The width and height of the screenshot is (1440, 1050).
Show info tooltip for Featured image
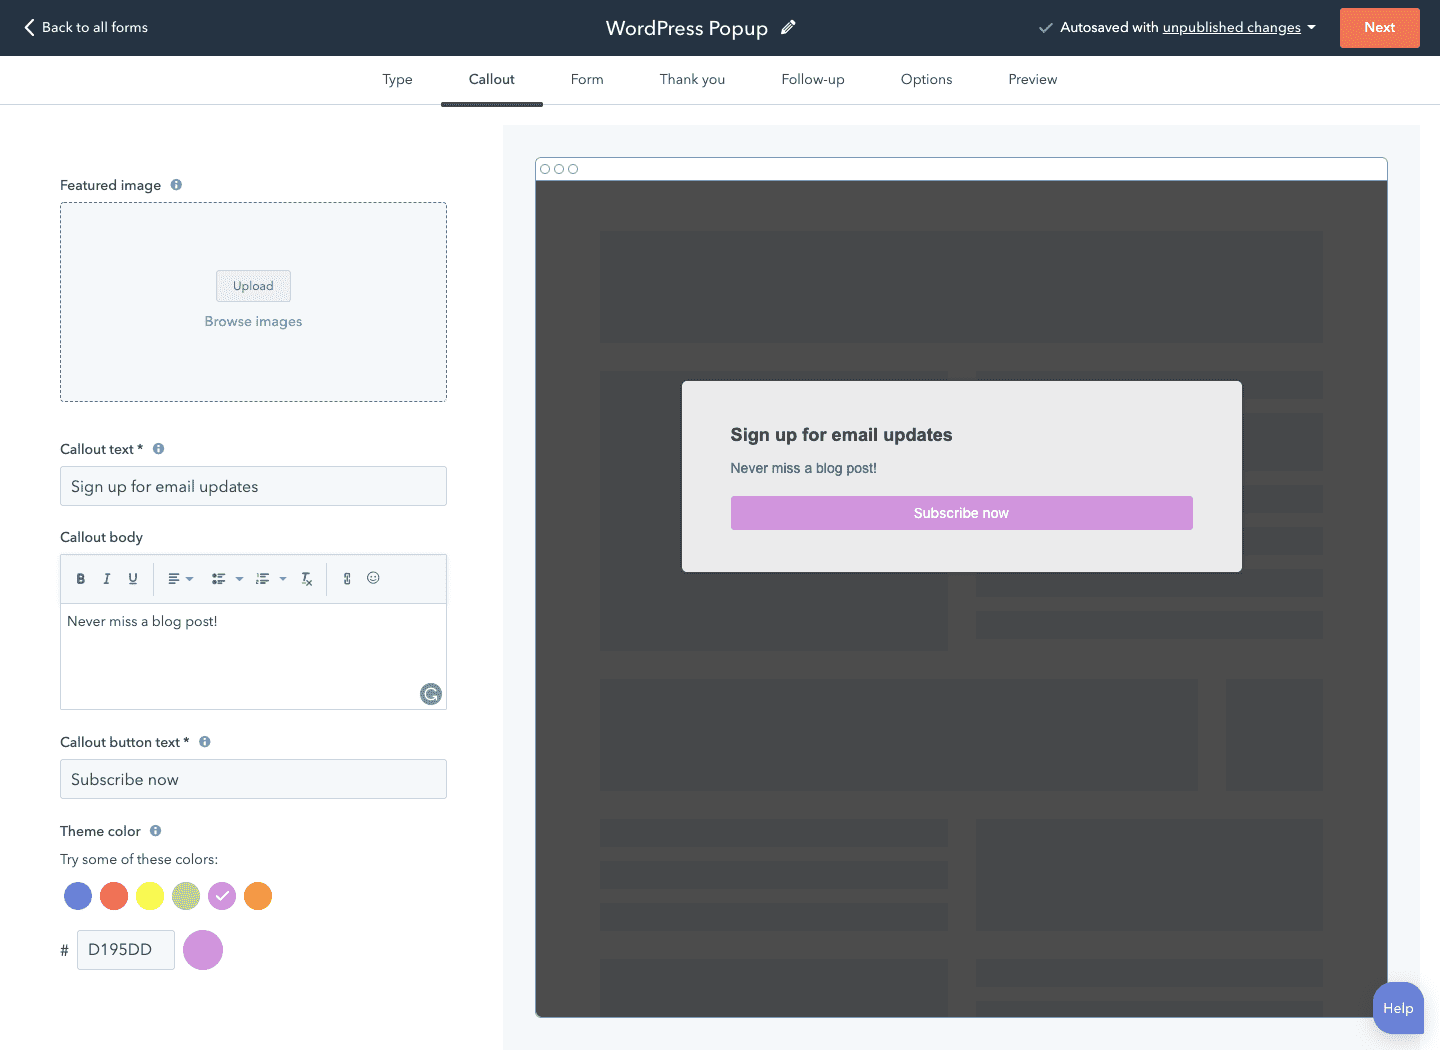176,185
